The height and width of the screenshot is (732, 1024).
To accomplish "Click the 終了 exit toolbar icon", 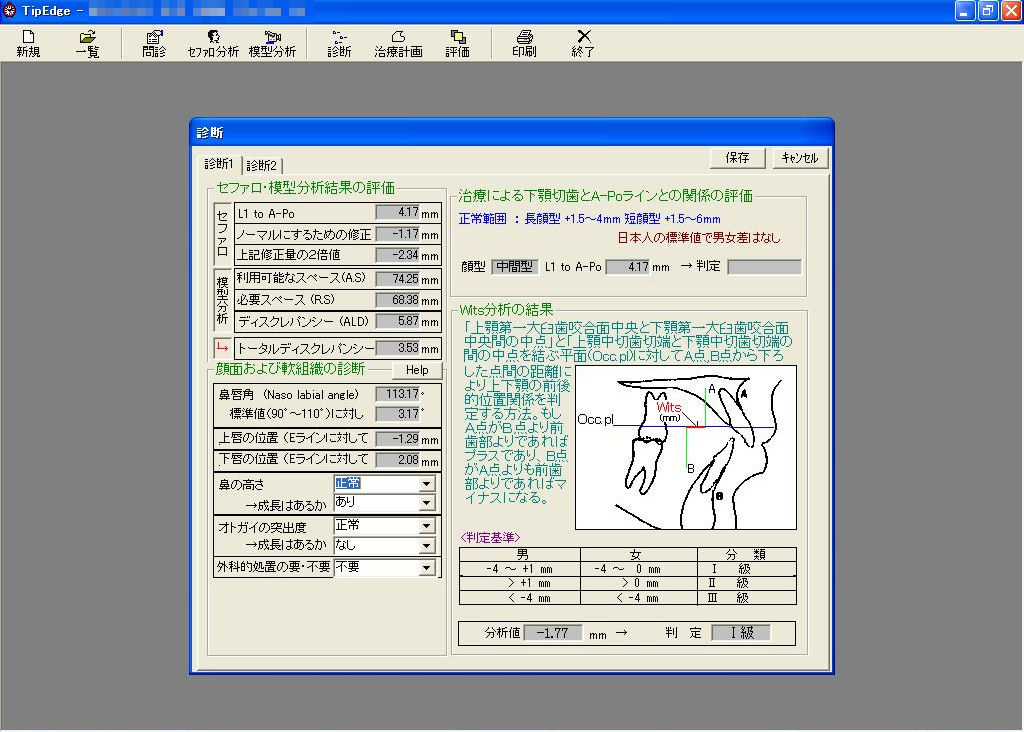I will [583, 43].
